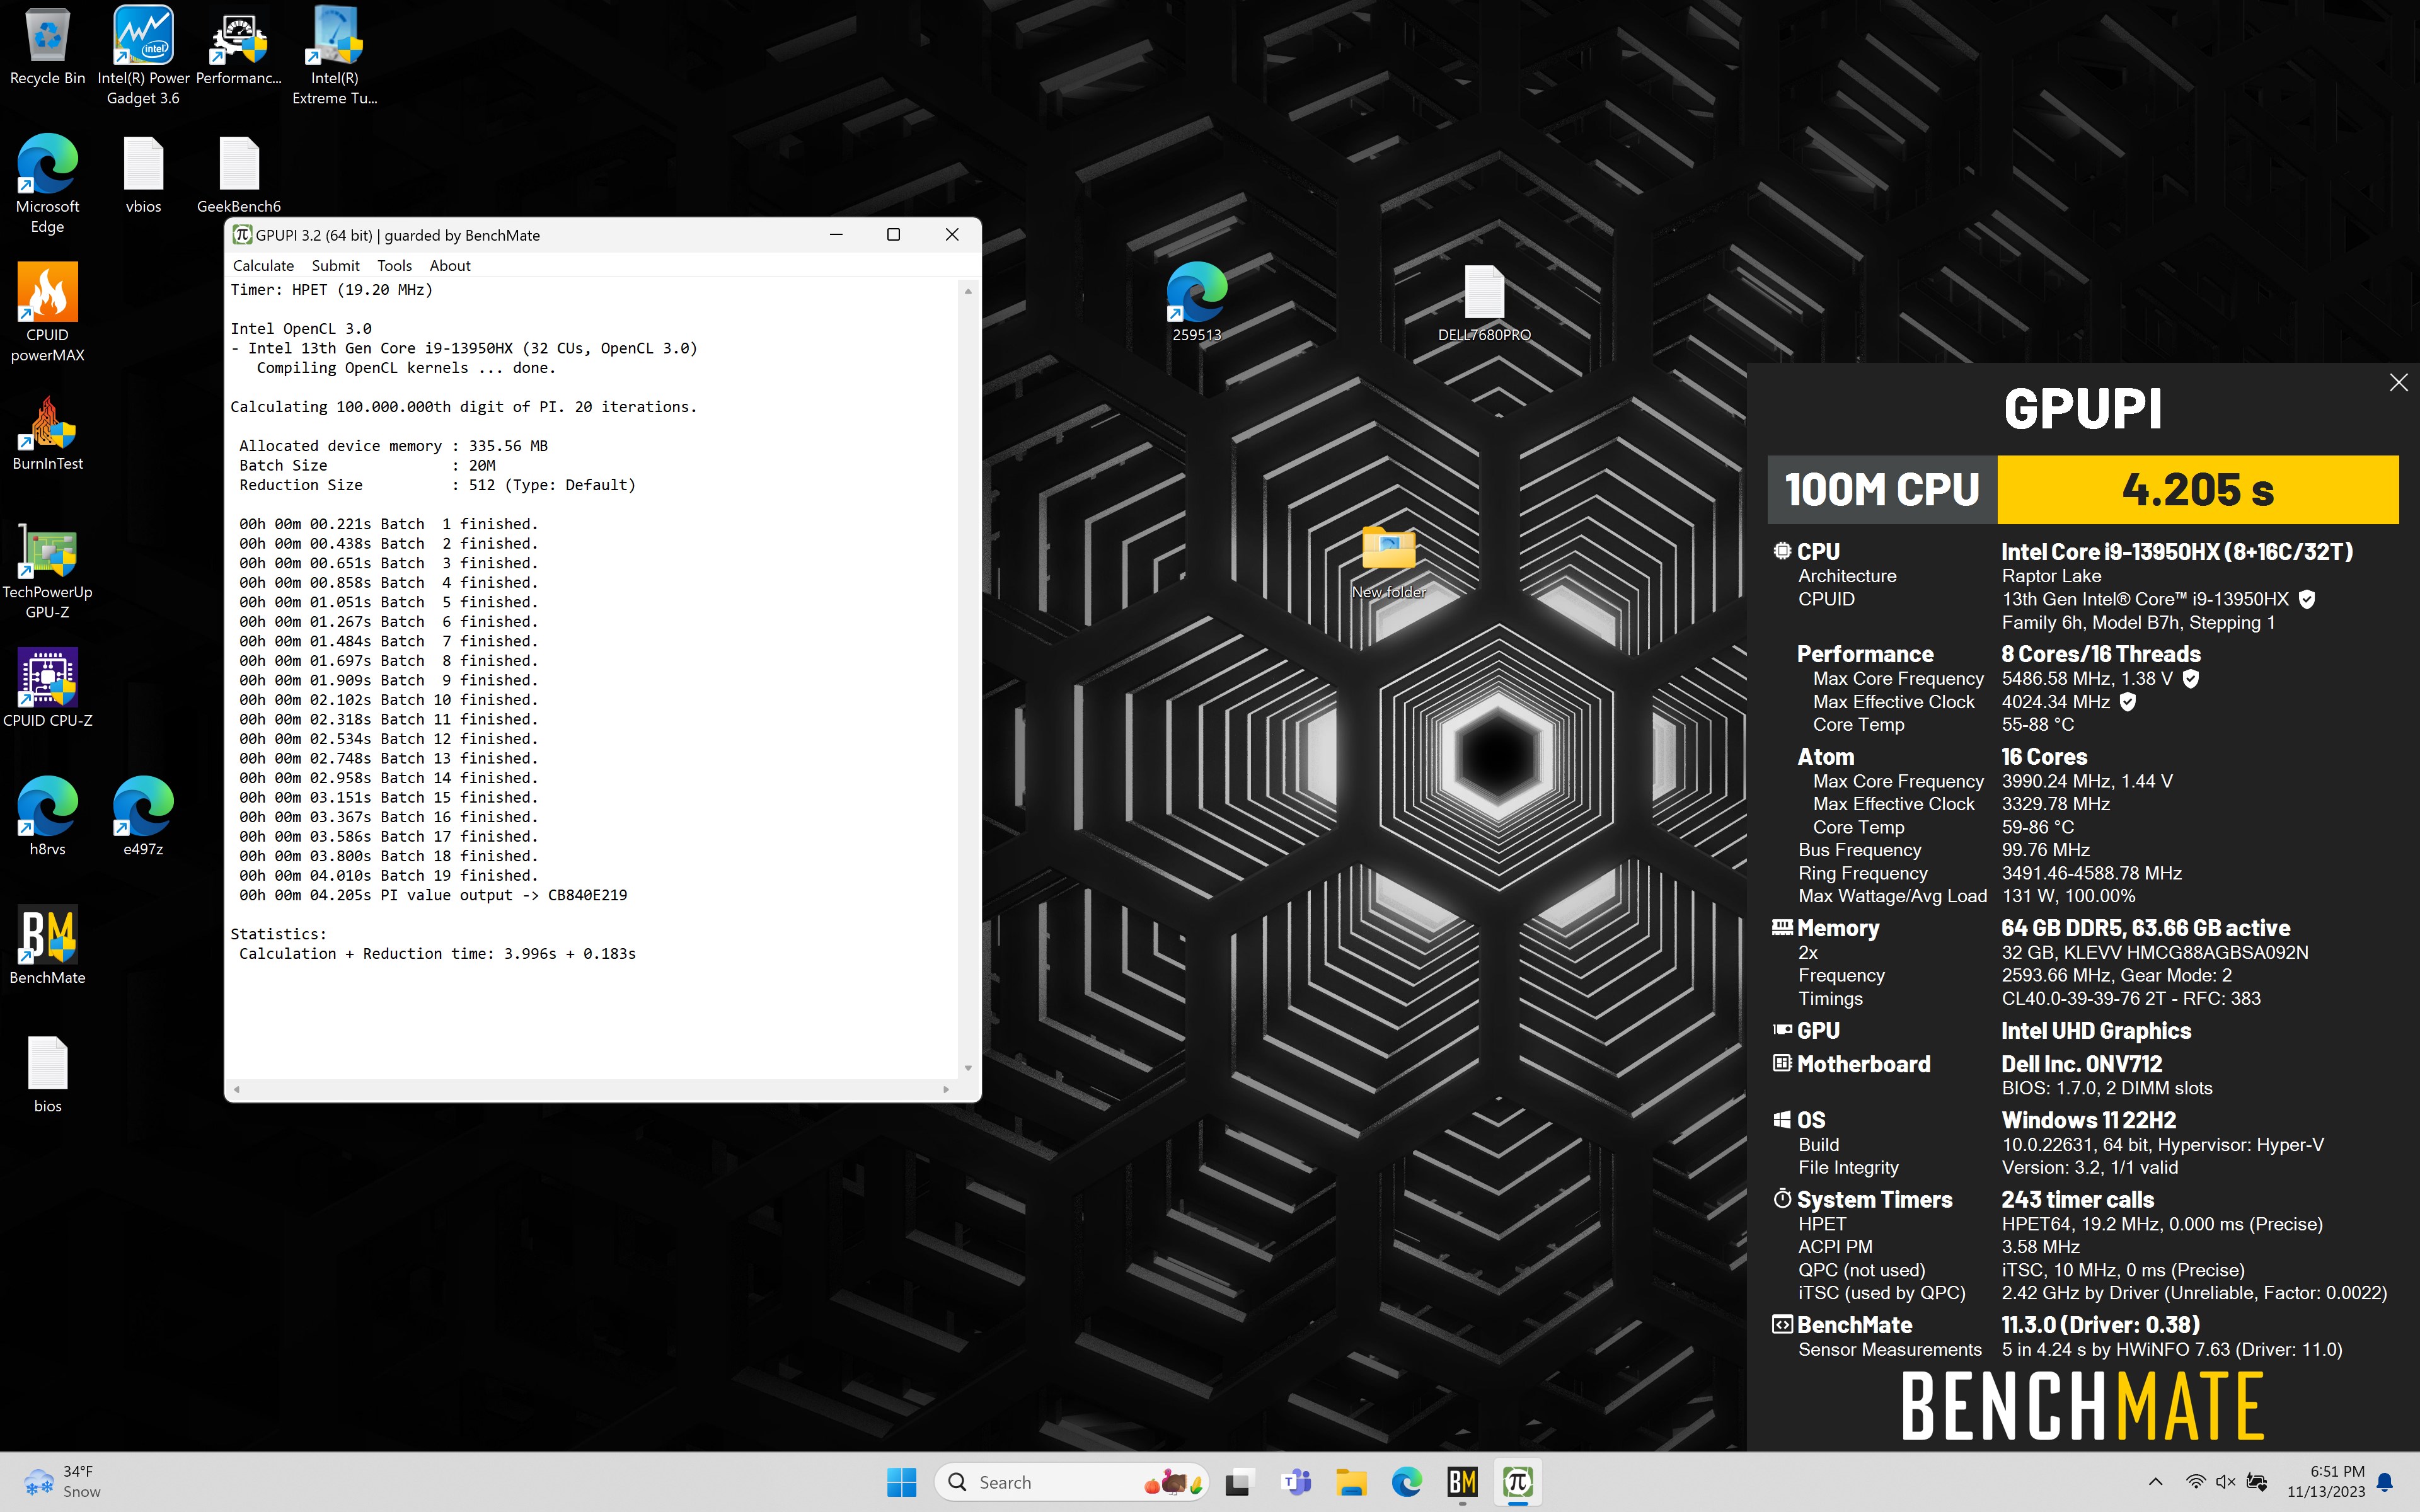The image size is (2420, 1512).
Task: Click the down arrow of GPUPI vertical scrollbar
Action: point(968,1068)
